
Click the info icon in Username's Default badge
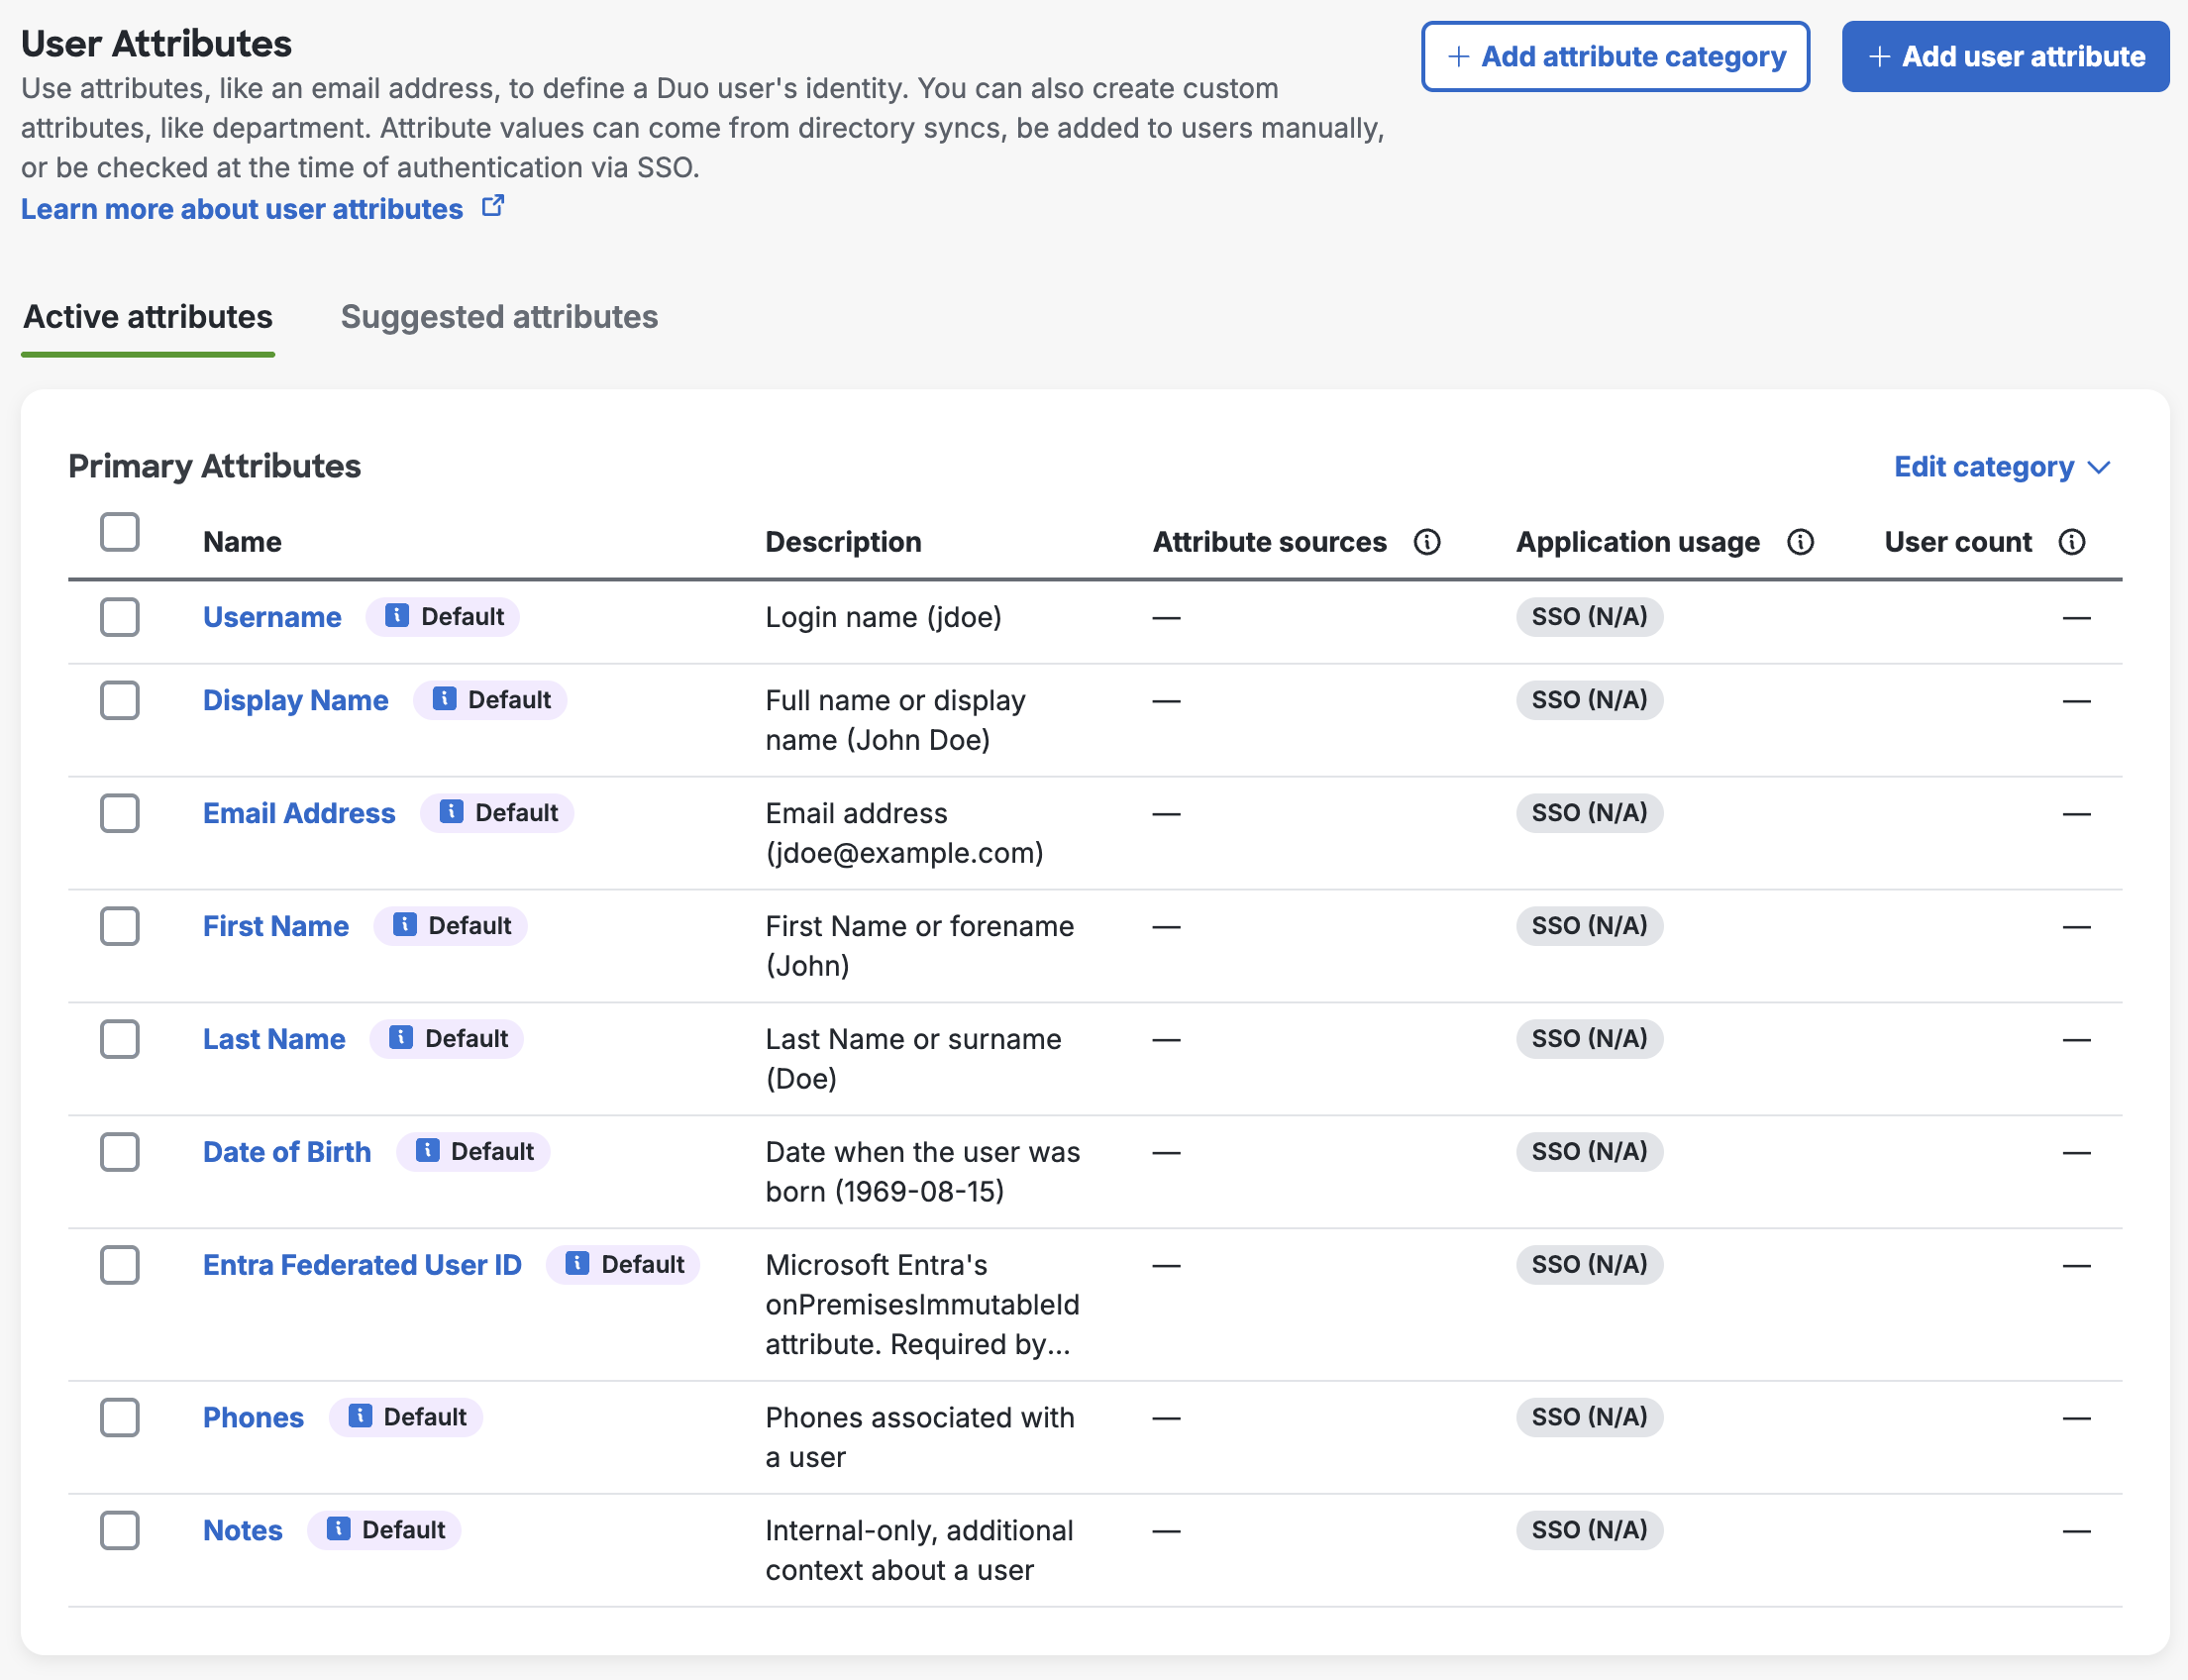pos(397,616)
